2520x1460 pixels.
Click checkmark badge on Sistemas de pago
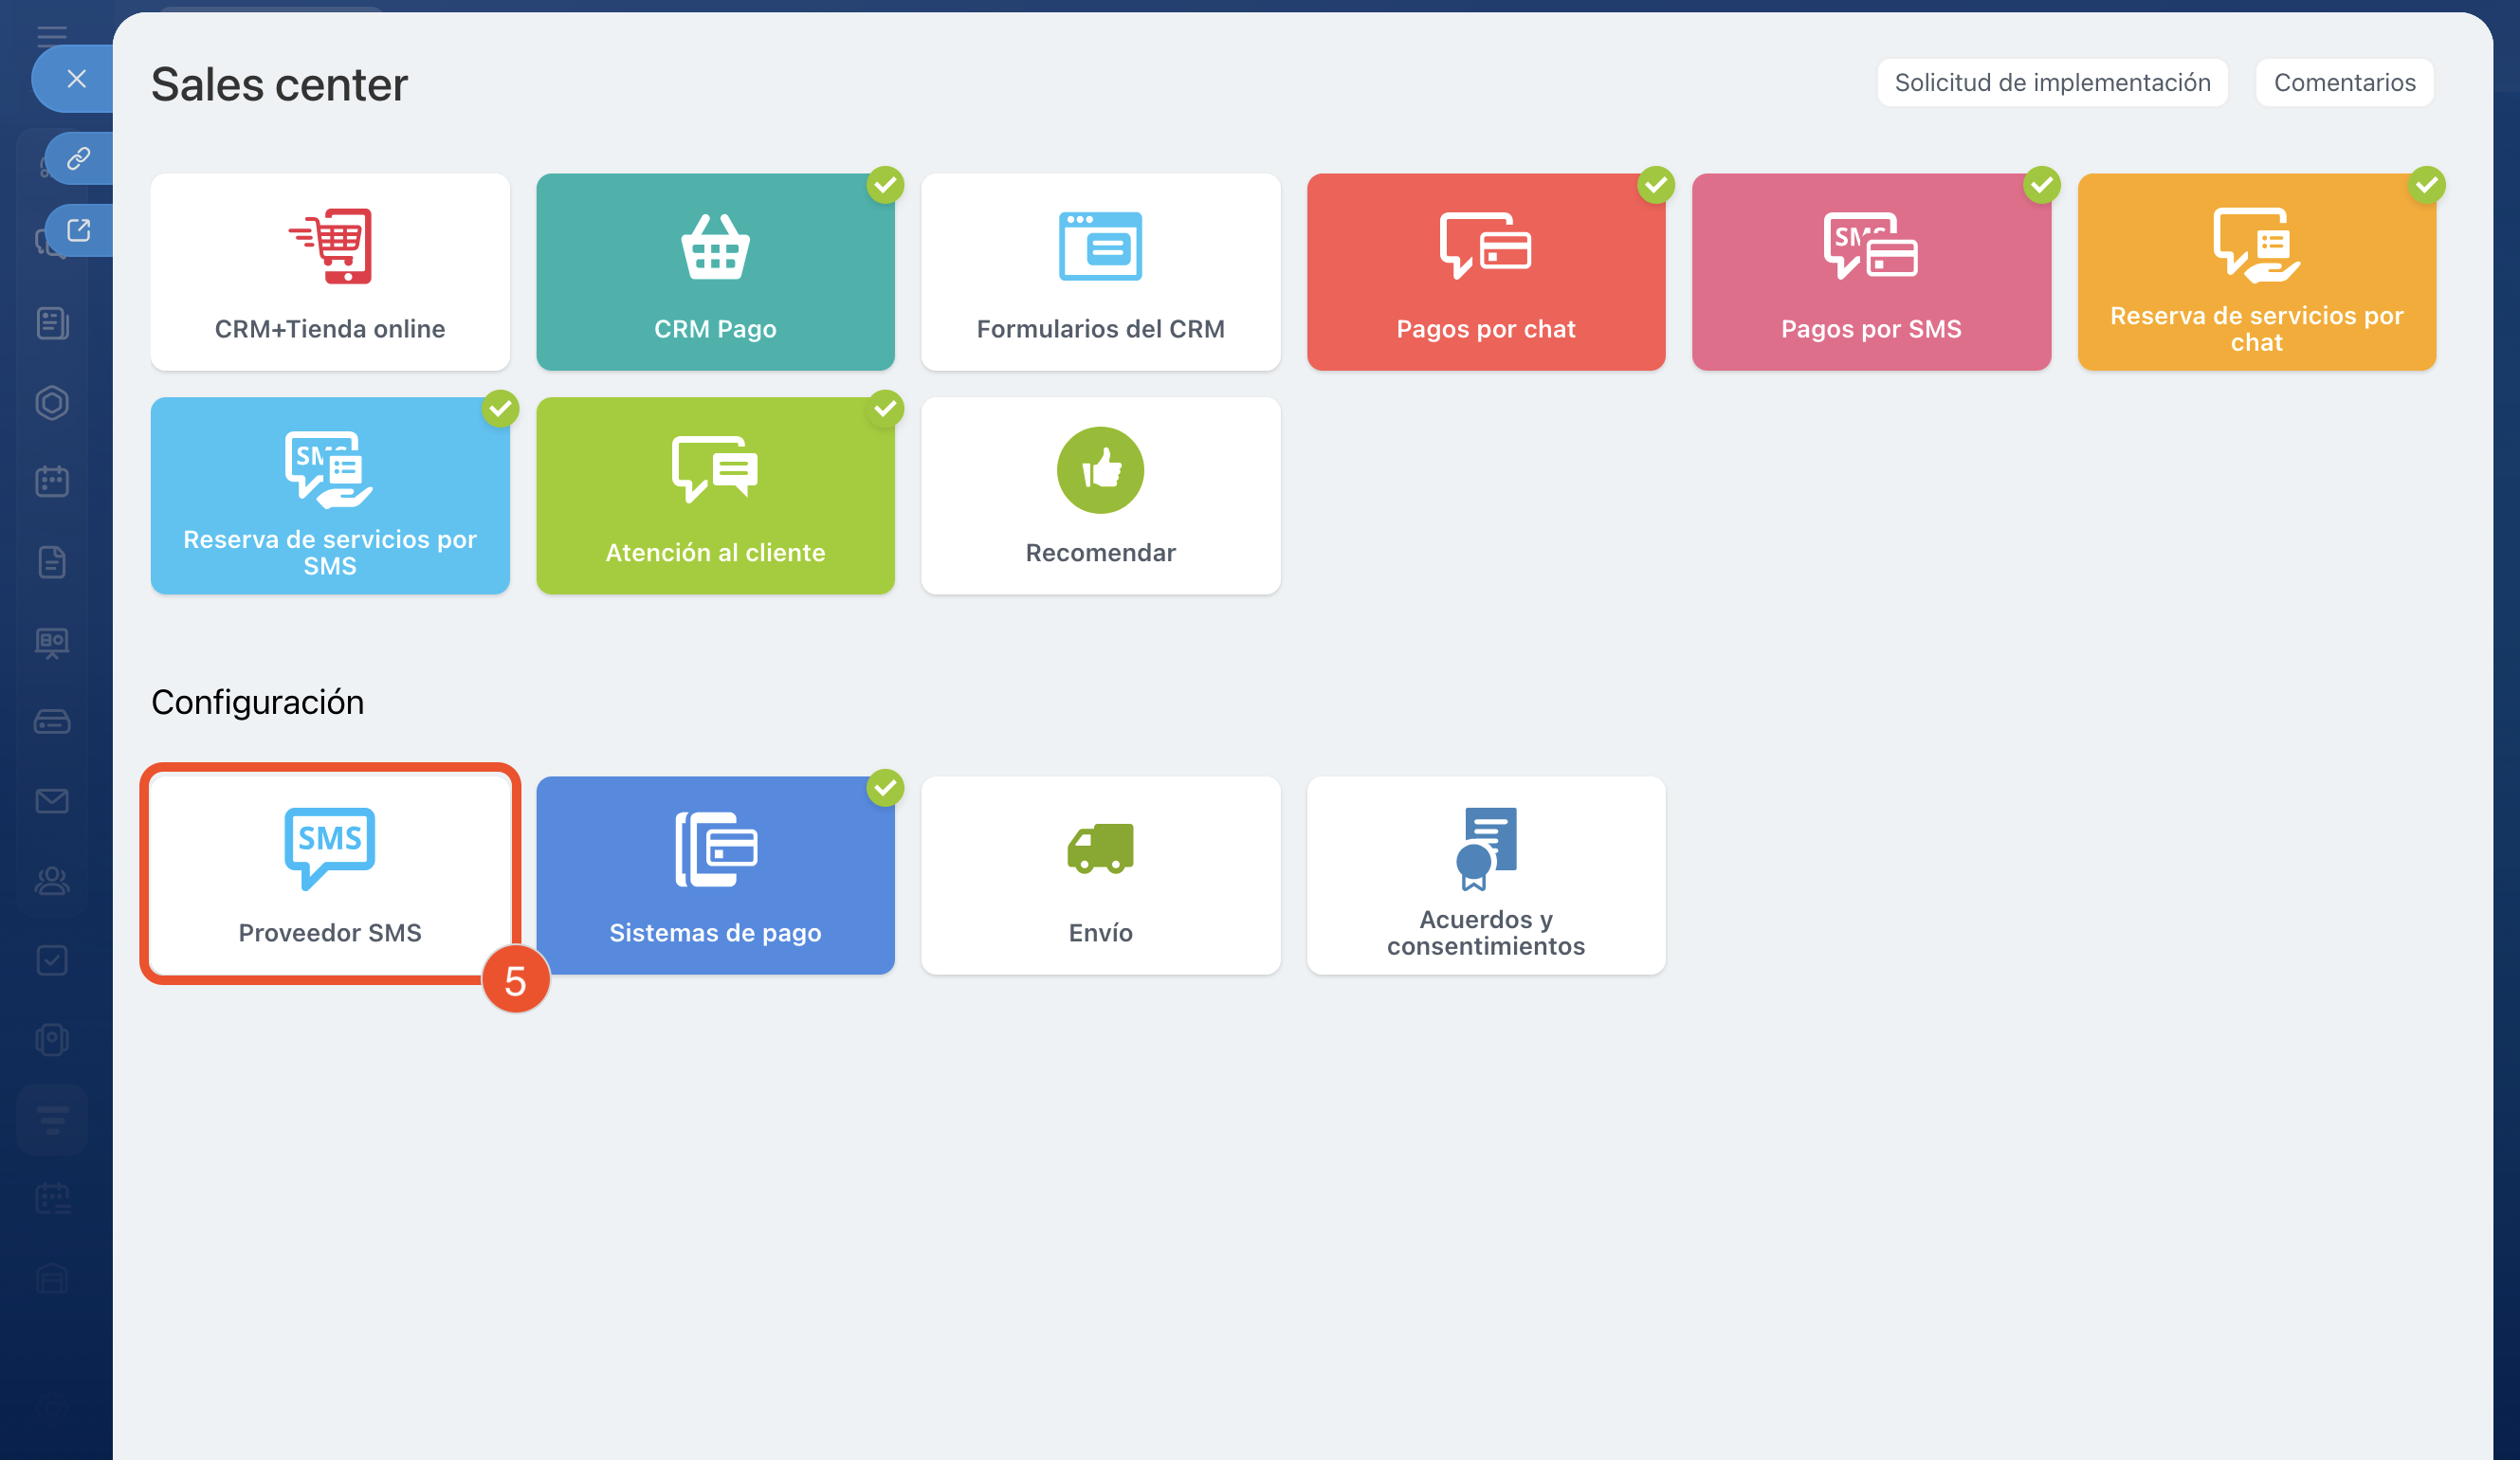click(885, 788)
